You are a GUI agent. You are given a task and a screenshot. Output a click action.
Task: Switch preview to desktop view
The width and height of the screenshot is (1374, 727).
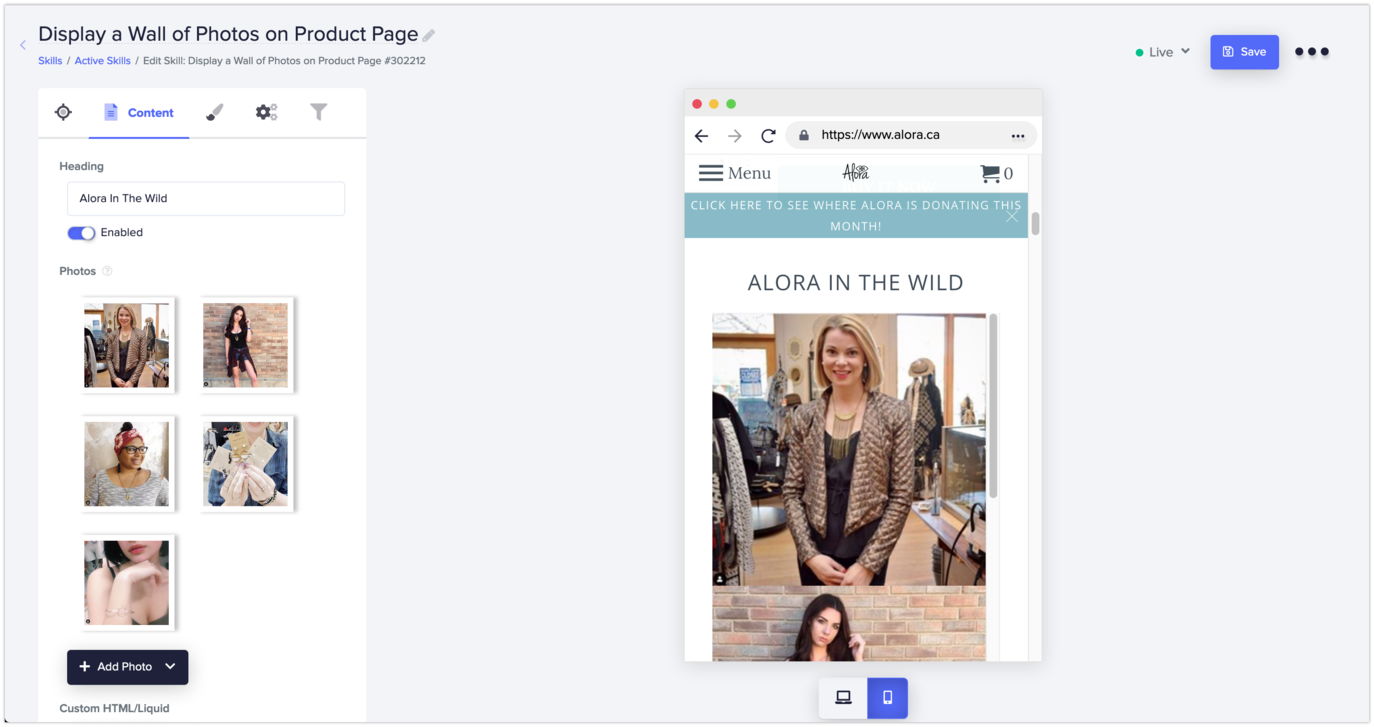[x=843, y=697]
